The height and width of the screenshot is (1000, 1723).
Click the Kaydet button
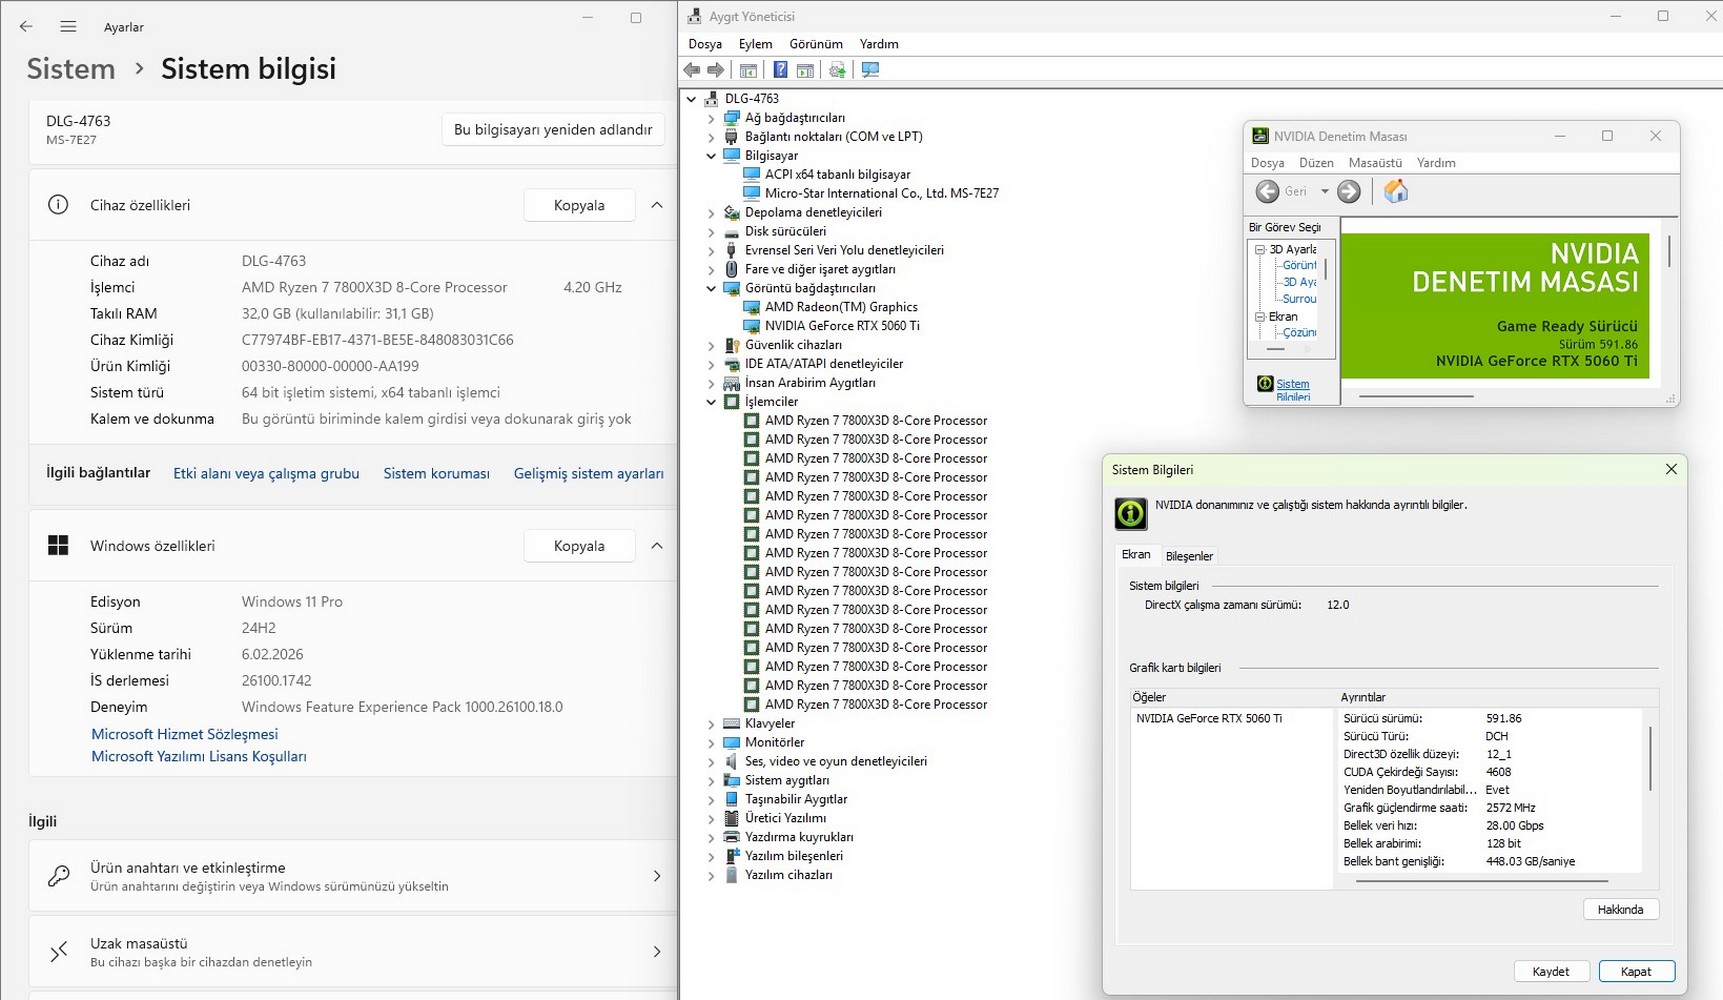point(1550,971)
